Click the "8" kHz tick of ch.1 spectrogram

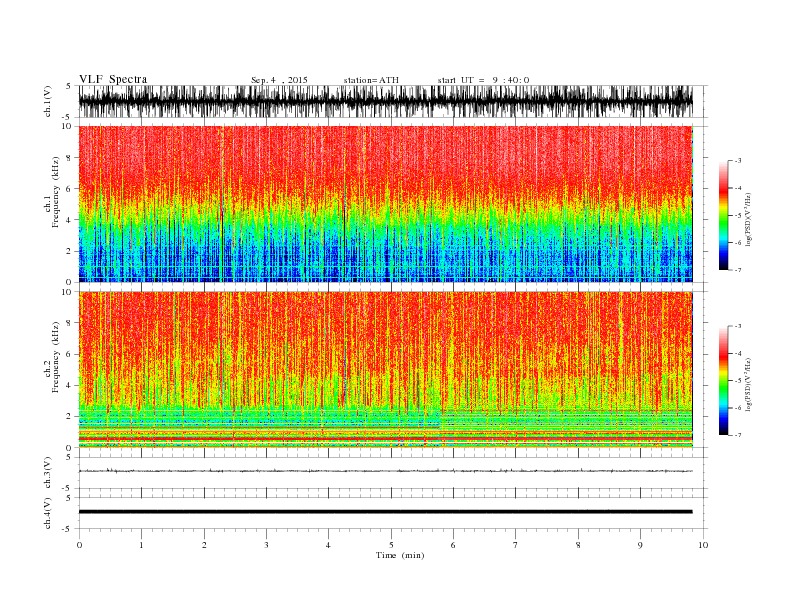[70, 158]
